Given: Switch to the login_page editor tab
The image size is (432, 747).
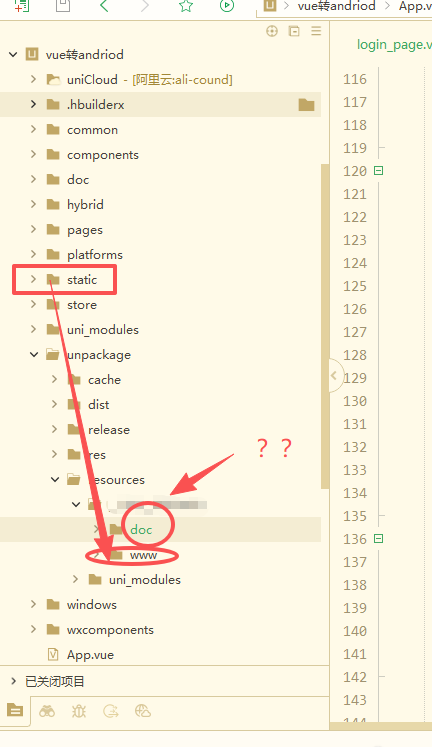Looking at the screenshot, I should [394, 45].
